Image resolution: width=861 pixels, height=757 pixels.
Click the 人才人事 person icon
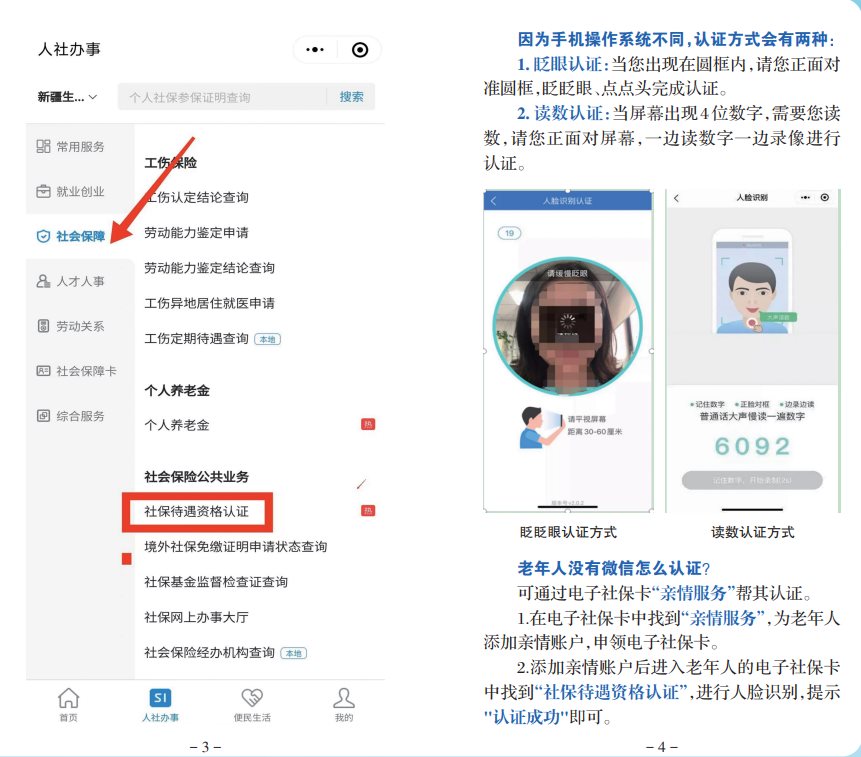click(43, 281)
